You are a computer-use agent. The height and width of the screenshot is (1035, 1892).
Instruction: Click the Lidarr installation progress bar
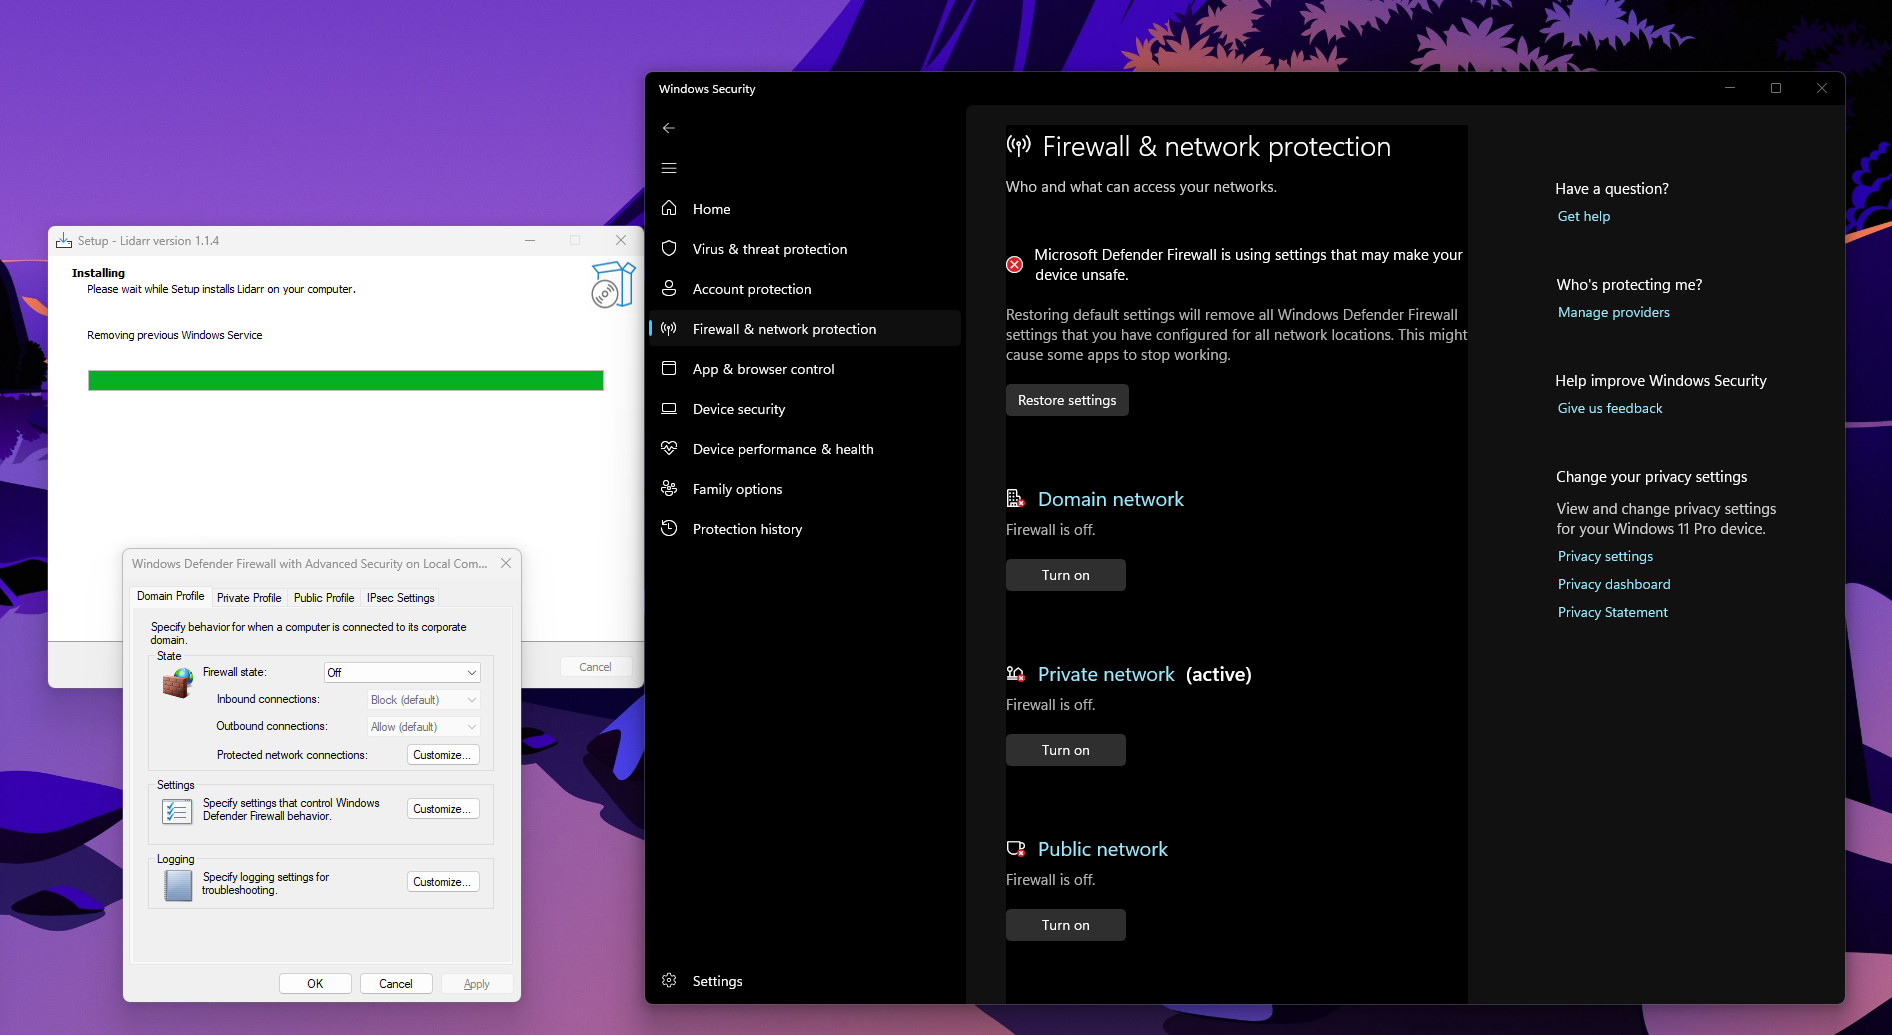pos(345,380)
